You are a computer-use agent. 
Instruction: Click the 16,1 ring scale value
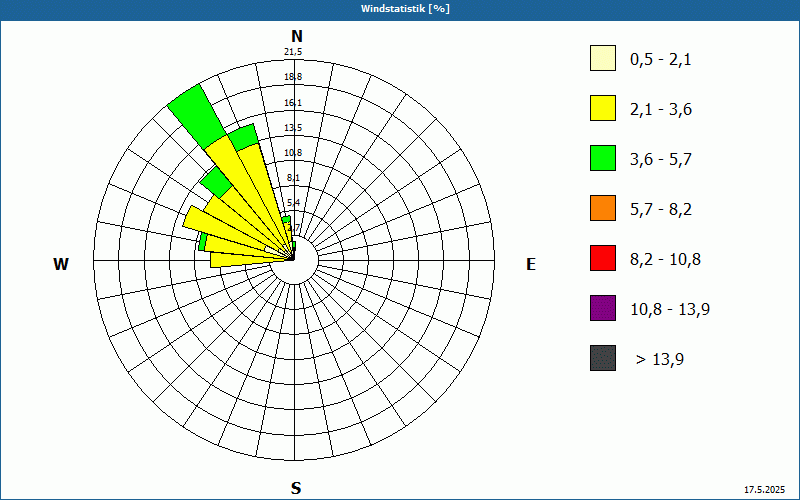coord(293,103)
